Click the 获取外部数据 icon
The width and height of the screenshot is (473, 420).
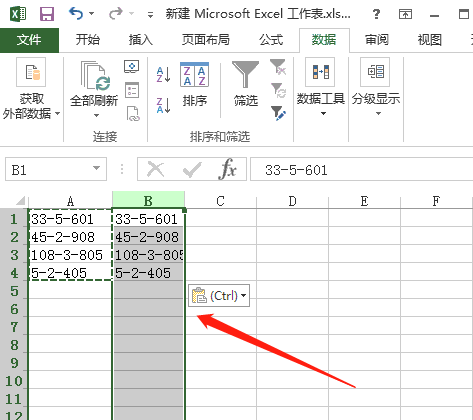tap(31, 72)
